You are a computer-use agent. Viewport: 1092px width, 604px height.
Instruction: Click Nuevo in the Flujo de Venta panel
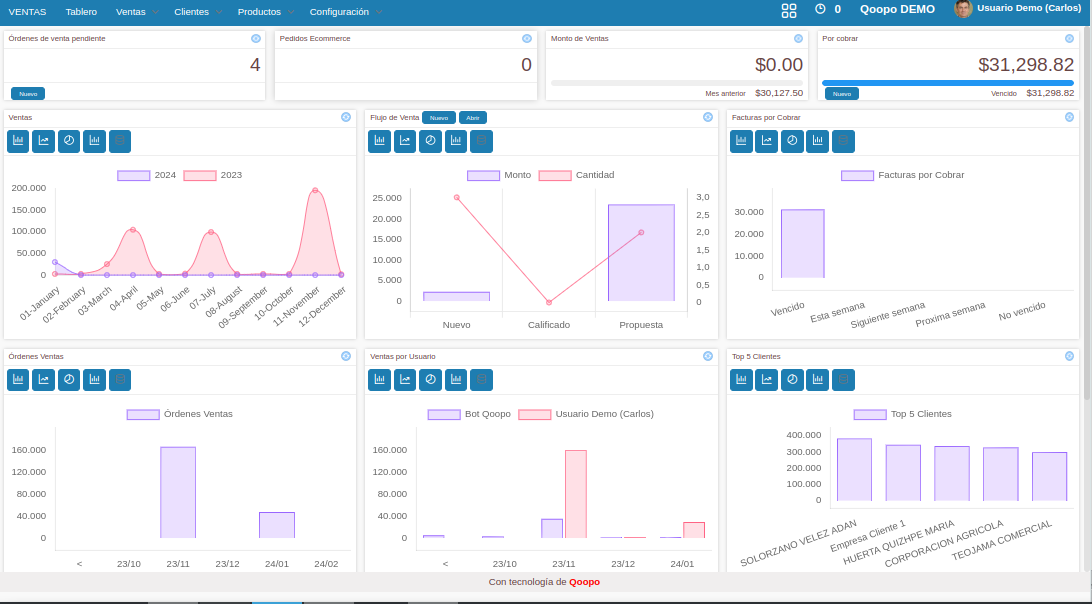point(441,117)
